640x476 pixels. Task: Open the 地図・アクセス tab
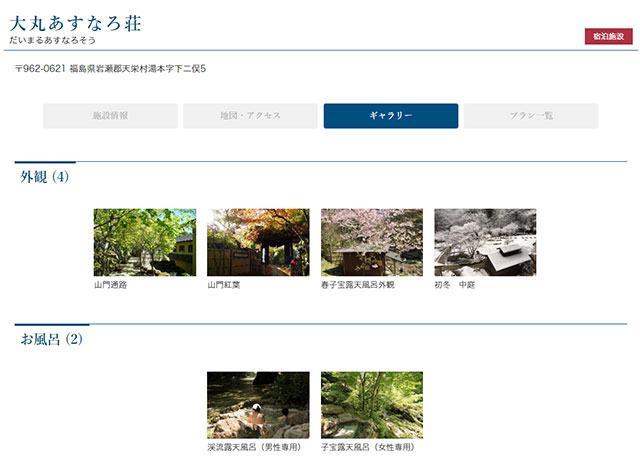click(x=250, y=116)
